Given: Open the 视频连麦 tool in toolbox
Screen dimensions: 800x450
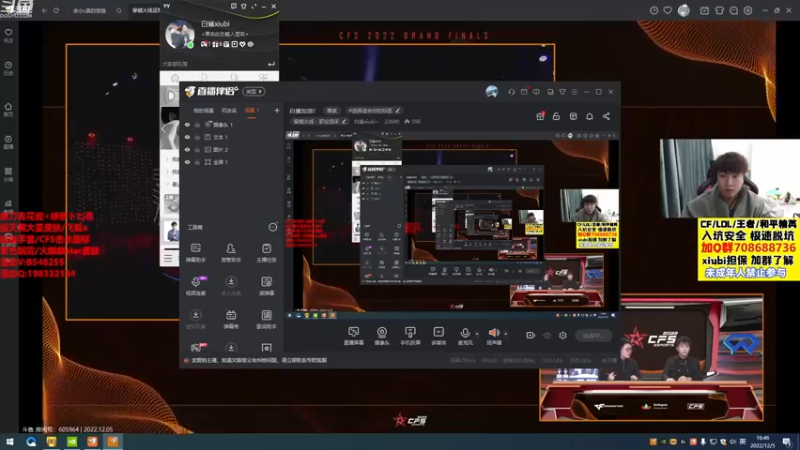Looking at the screenshot, I should [x=195, y=286].
